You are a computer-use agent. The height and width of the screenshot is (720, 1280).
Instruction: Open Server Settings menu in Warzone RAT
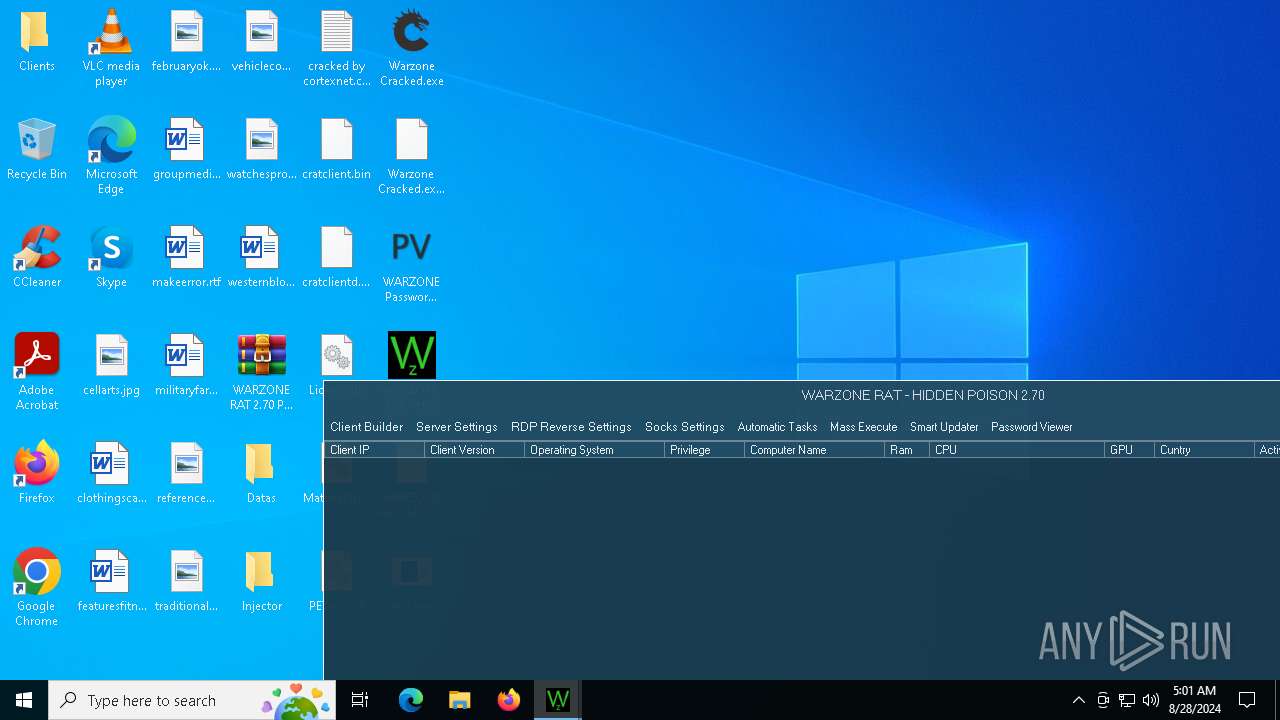456,427
